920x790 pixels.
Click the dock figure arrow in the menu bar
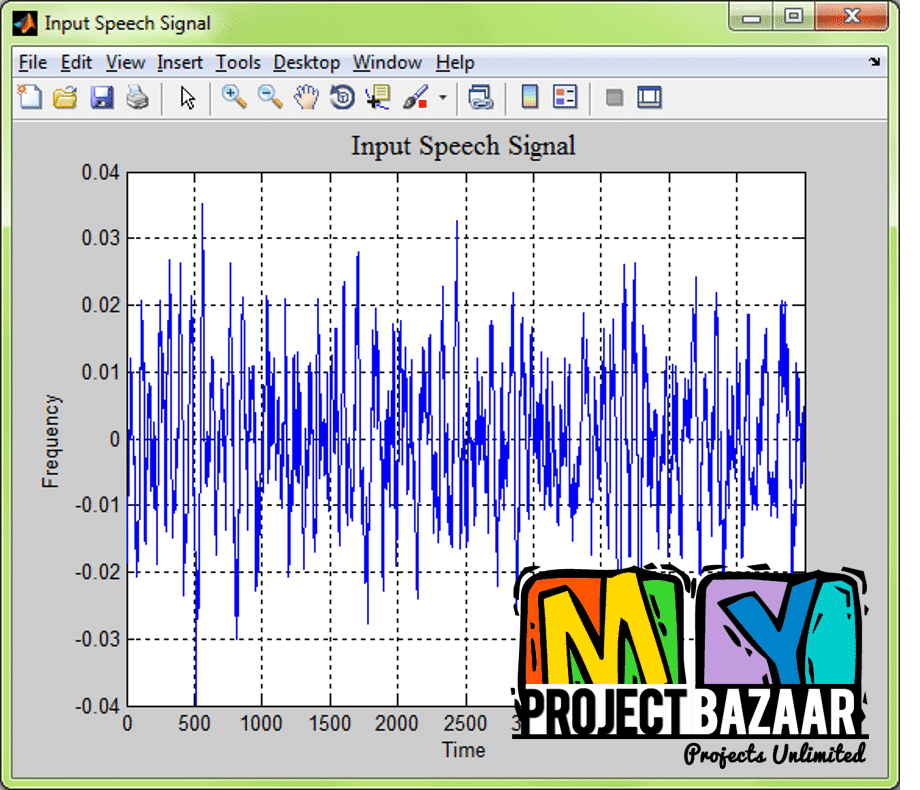point(874,62)
